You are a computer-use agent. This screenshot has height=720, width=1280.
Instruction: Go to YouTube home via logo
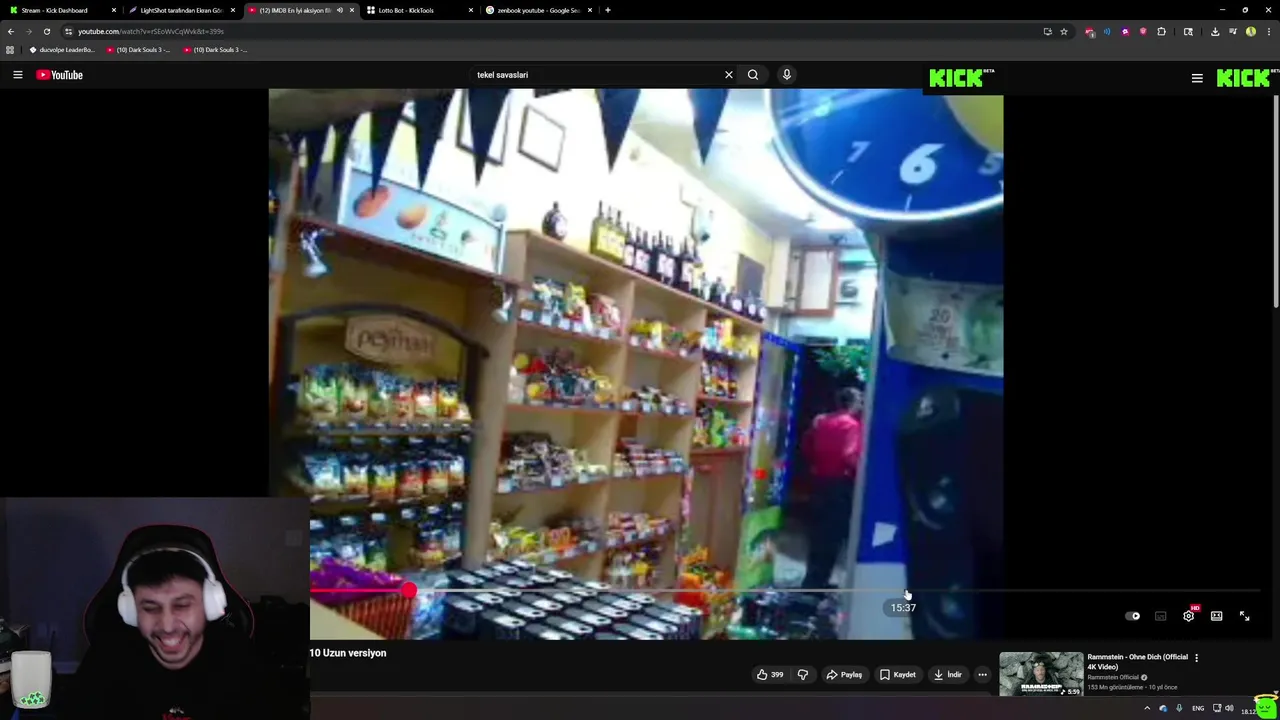tap(60, 75)
